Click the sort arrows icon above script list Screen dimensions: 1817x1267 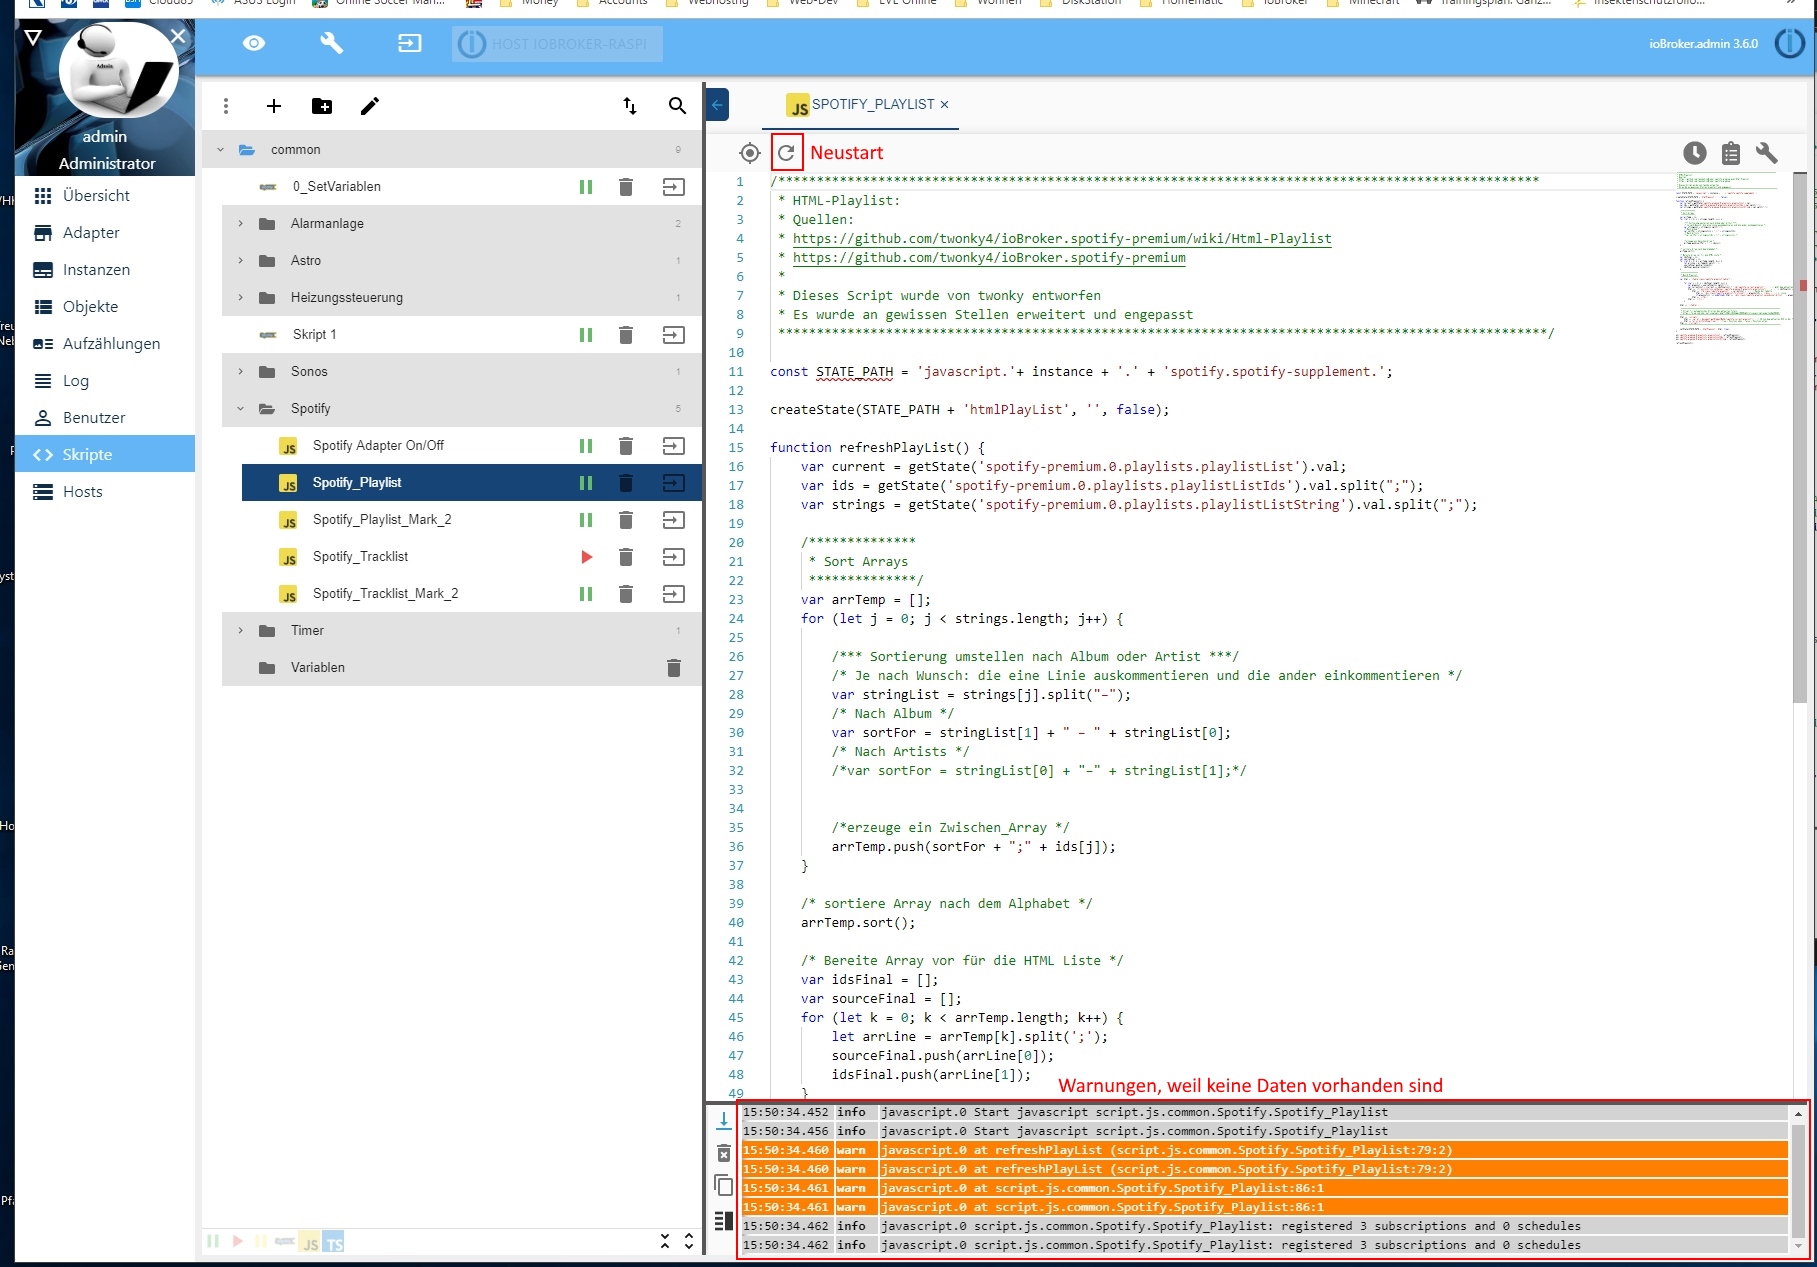coord(630,106)
